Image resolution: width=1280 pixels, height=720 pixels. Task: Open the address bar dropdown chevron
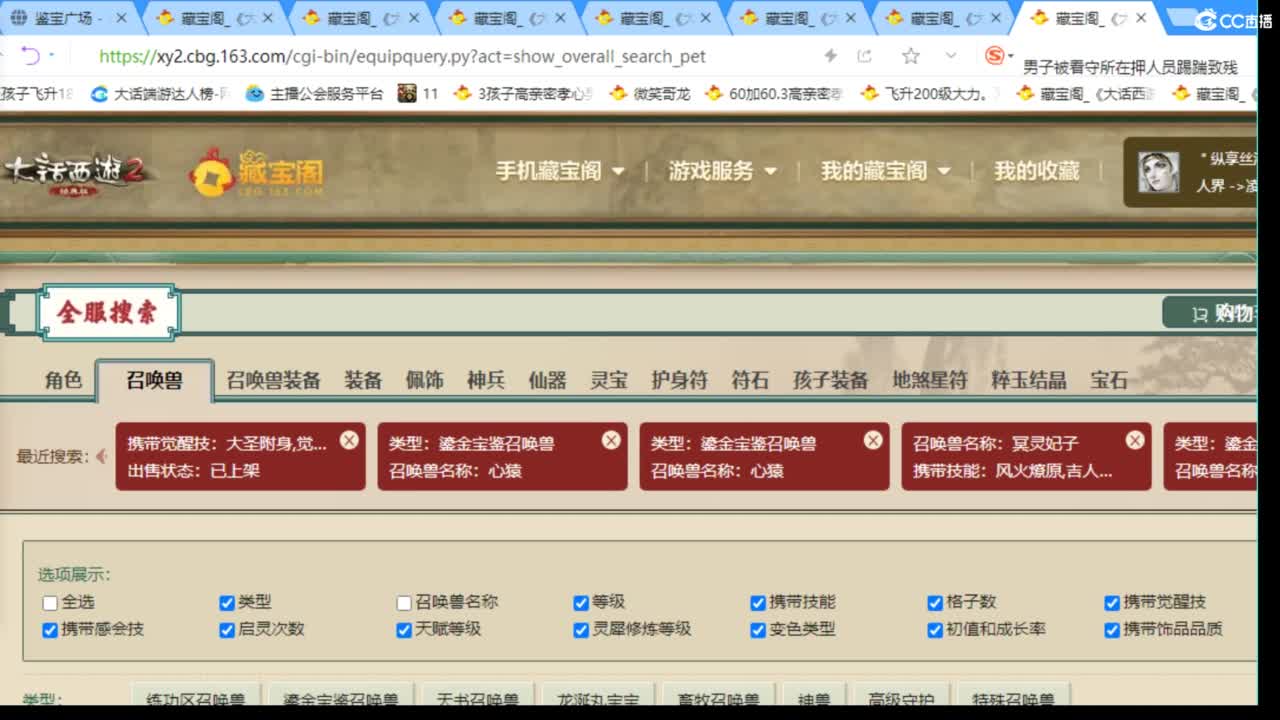[950, 56]
